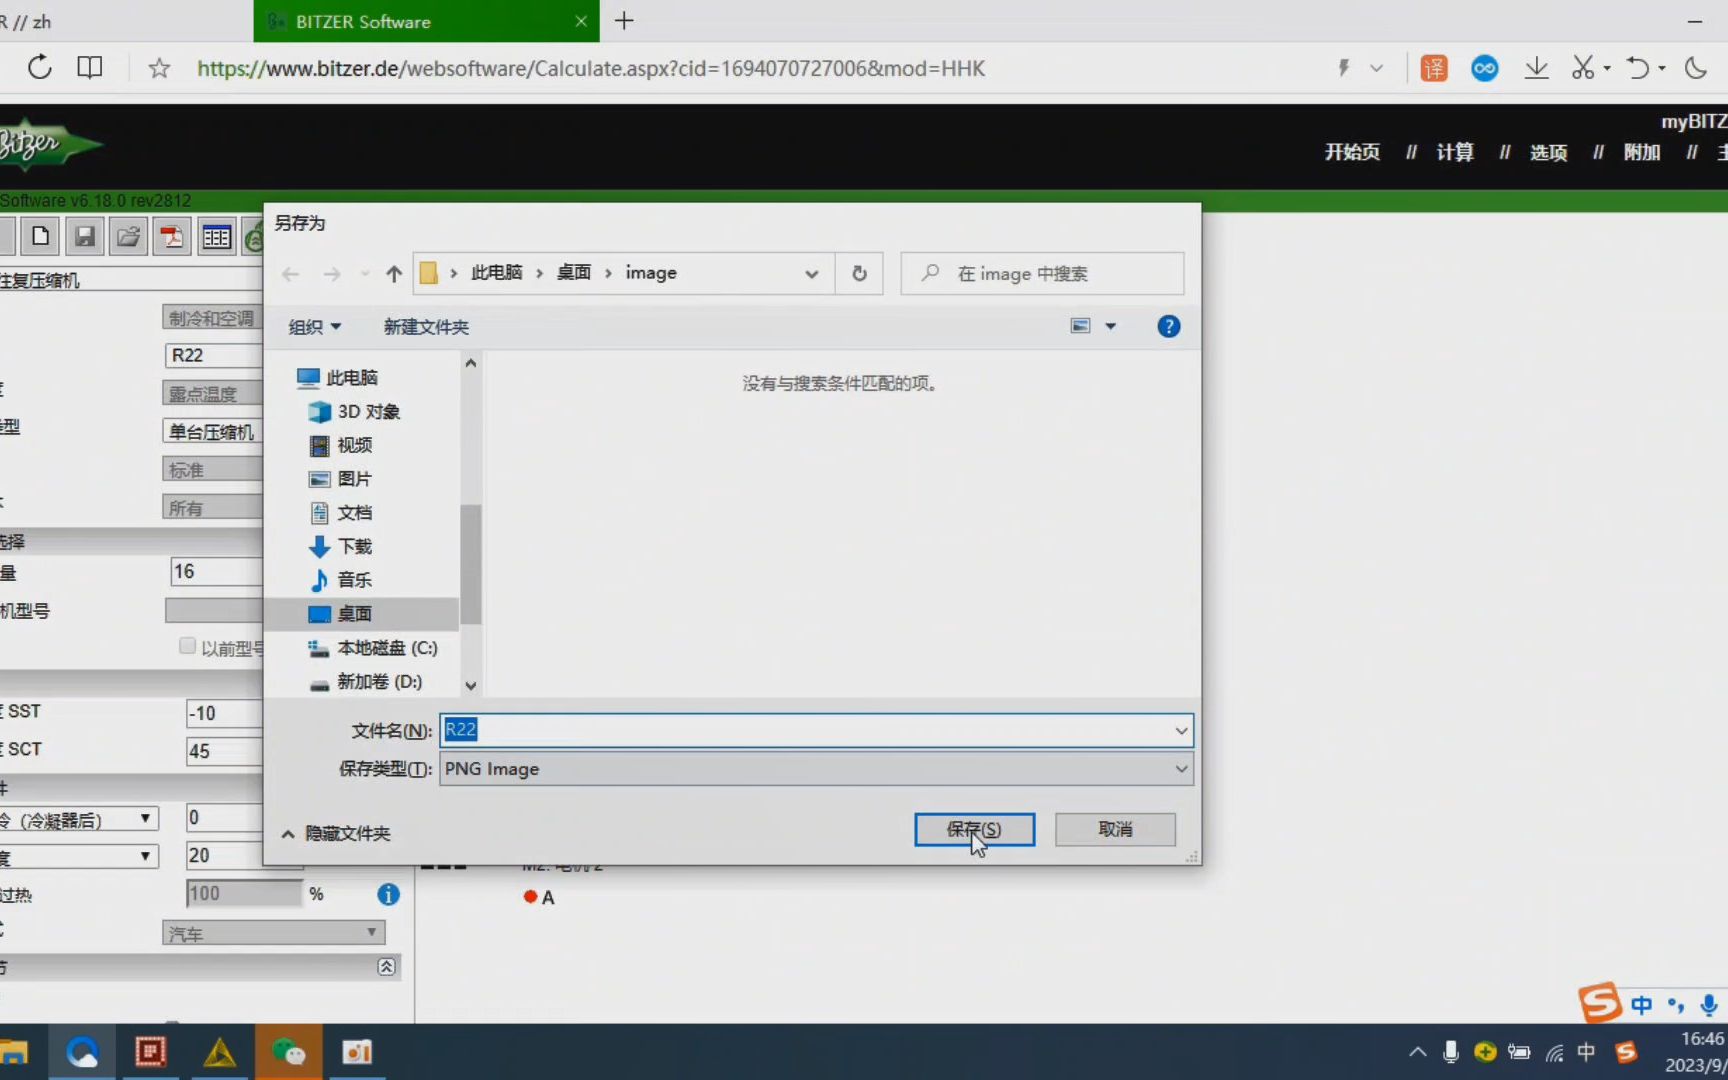
Task: Click the browser URL address
Action: click(x=591, y=68)
